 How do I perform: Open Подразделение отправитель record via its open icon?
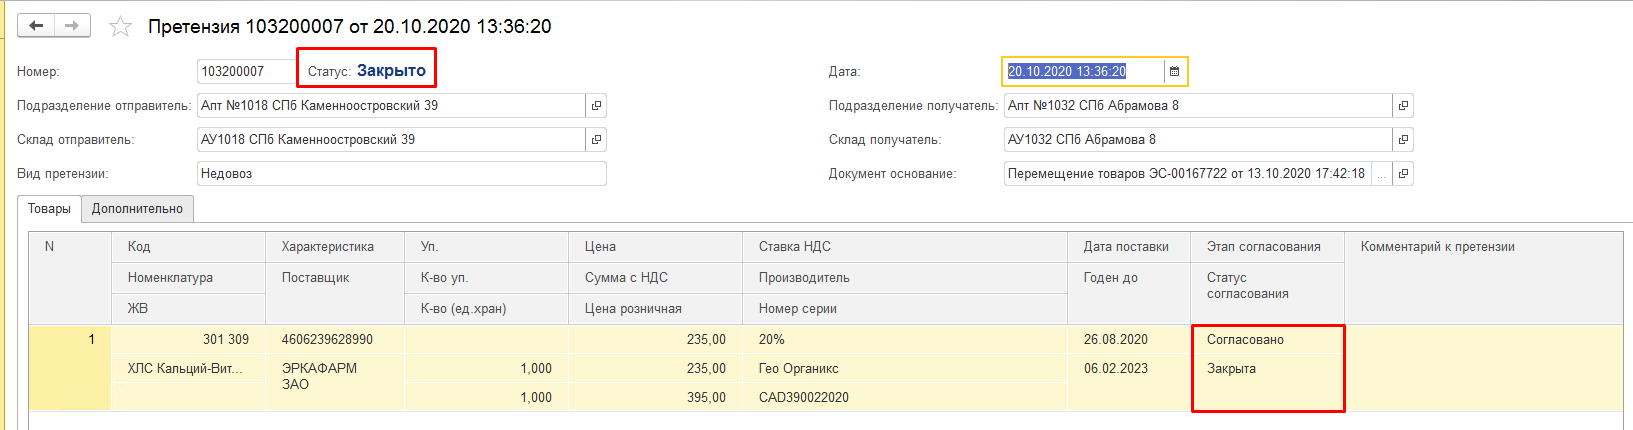click(x=596, y=106)
